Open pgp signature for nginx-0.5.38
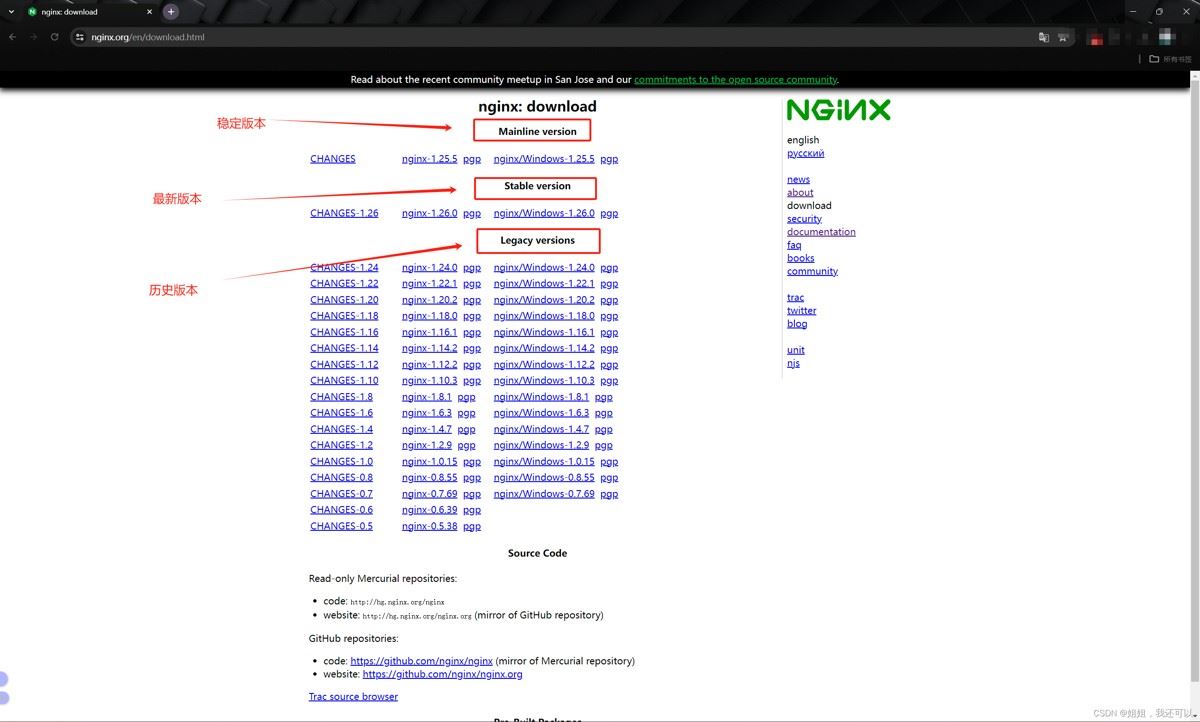This screenshot has width=1200, height=722. pyautogui.click(x=472, y=526)
